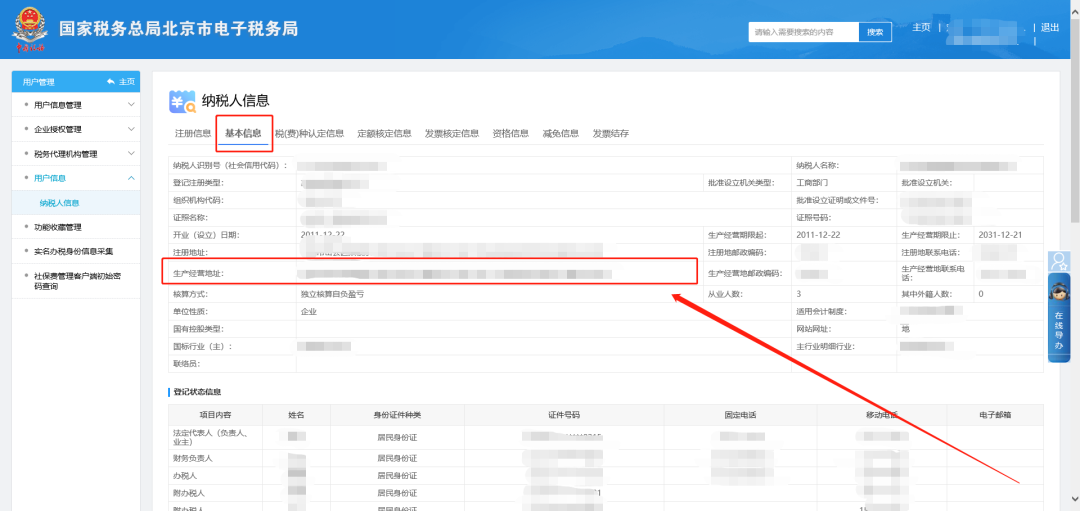Open 社保费管理客户端初始密码查询 item

tap(74, 281)
